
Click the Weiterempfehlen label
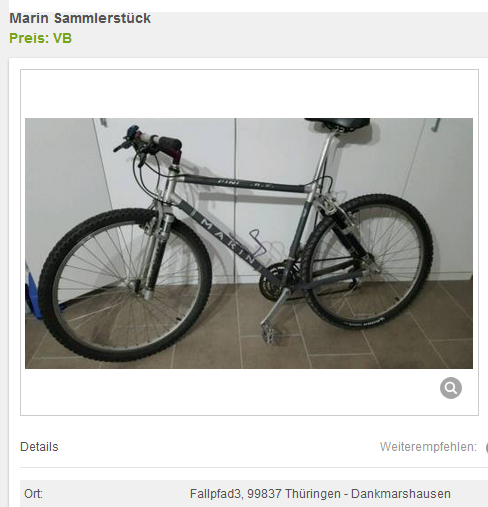click(428, 447)
